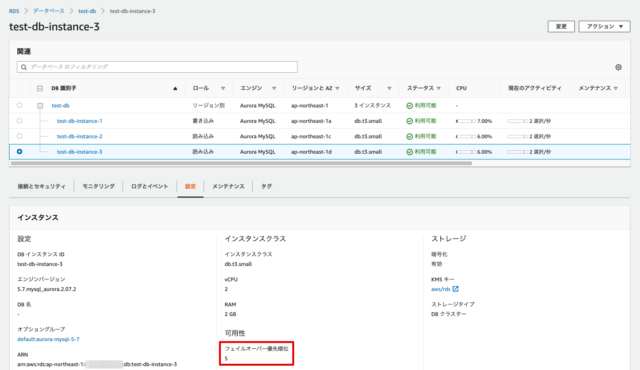The image size is (640, 370).
Task: Click the search magnifier icon in filter box
Action: pos(24,67)
